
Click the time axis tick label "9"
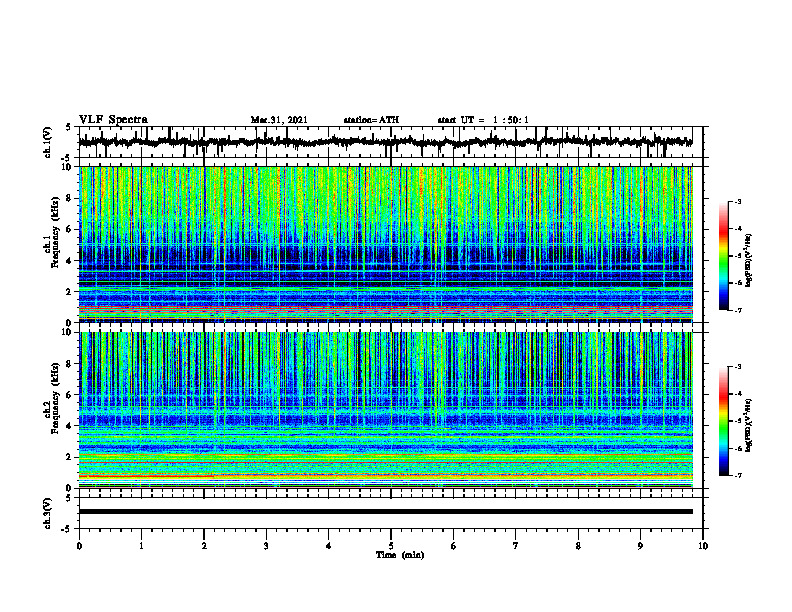click(x=640, y=546)
